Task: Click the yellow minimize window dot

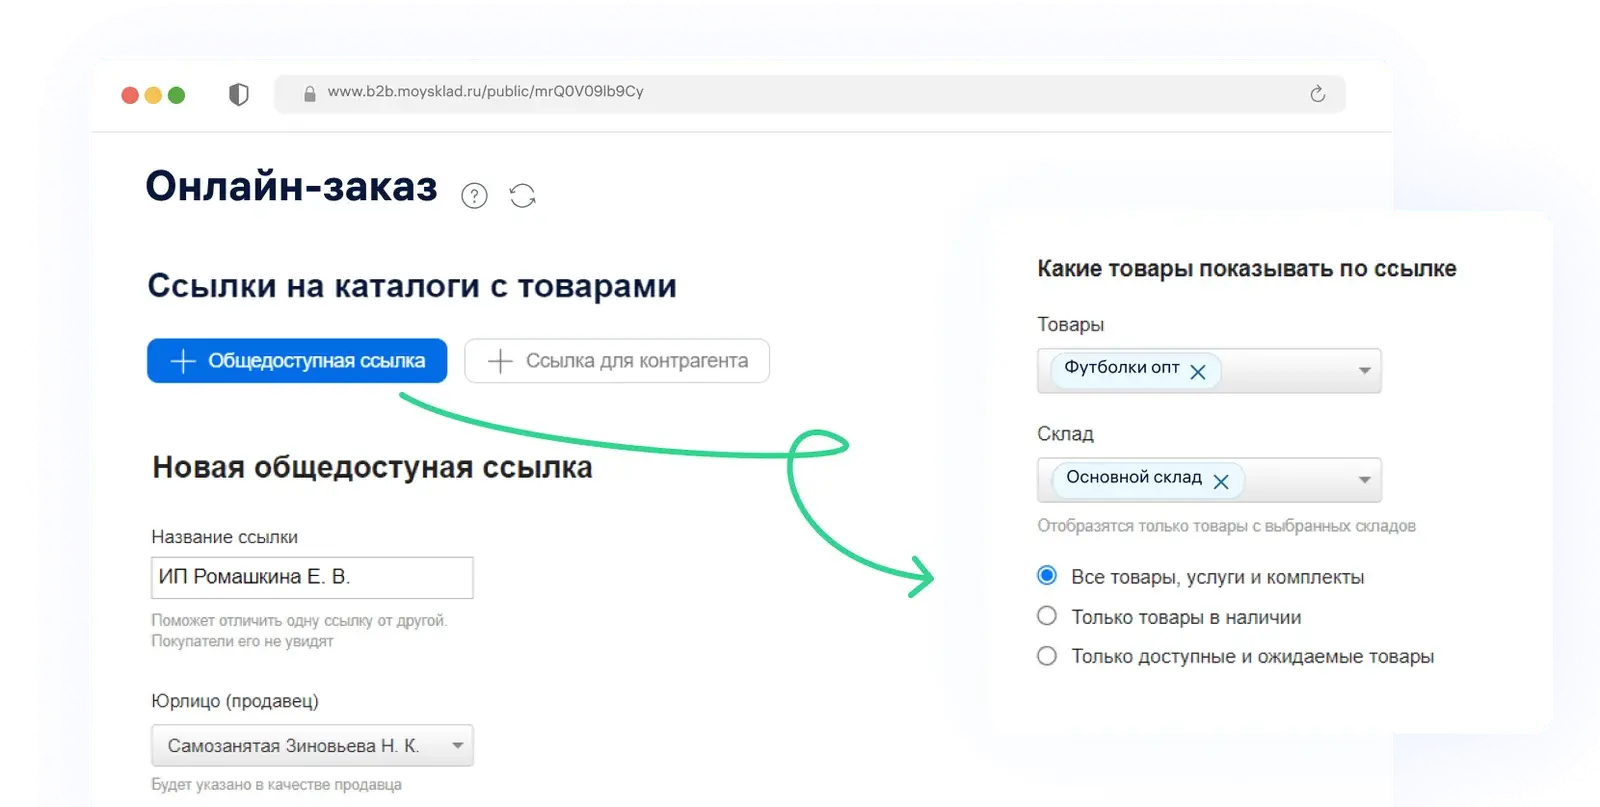Action: [153, 95]
